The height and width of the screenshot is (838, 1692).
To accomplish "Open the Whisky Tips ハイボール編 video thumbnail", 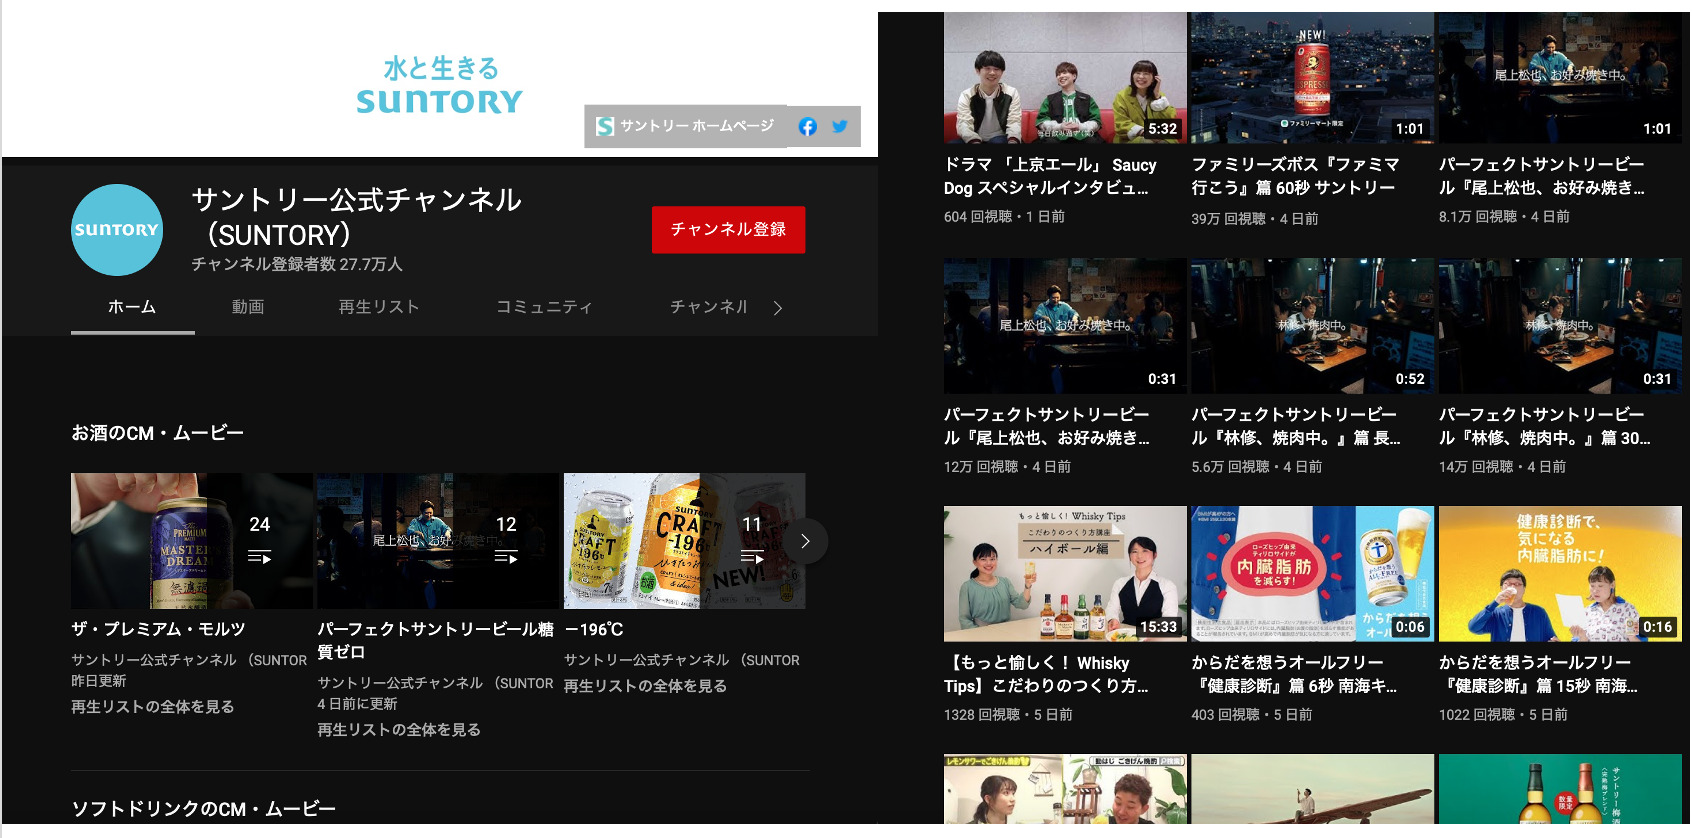I will pos(1064,573).
